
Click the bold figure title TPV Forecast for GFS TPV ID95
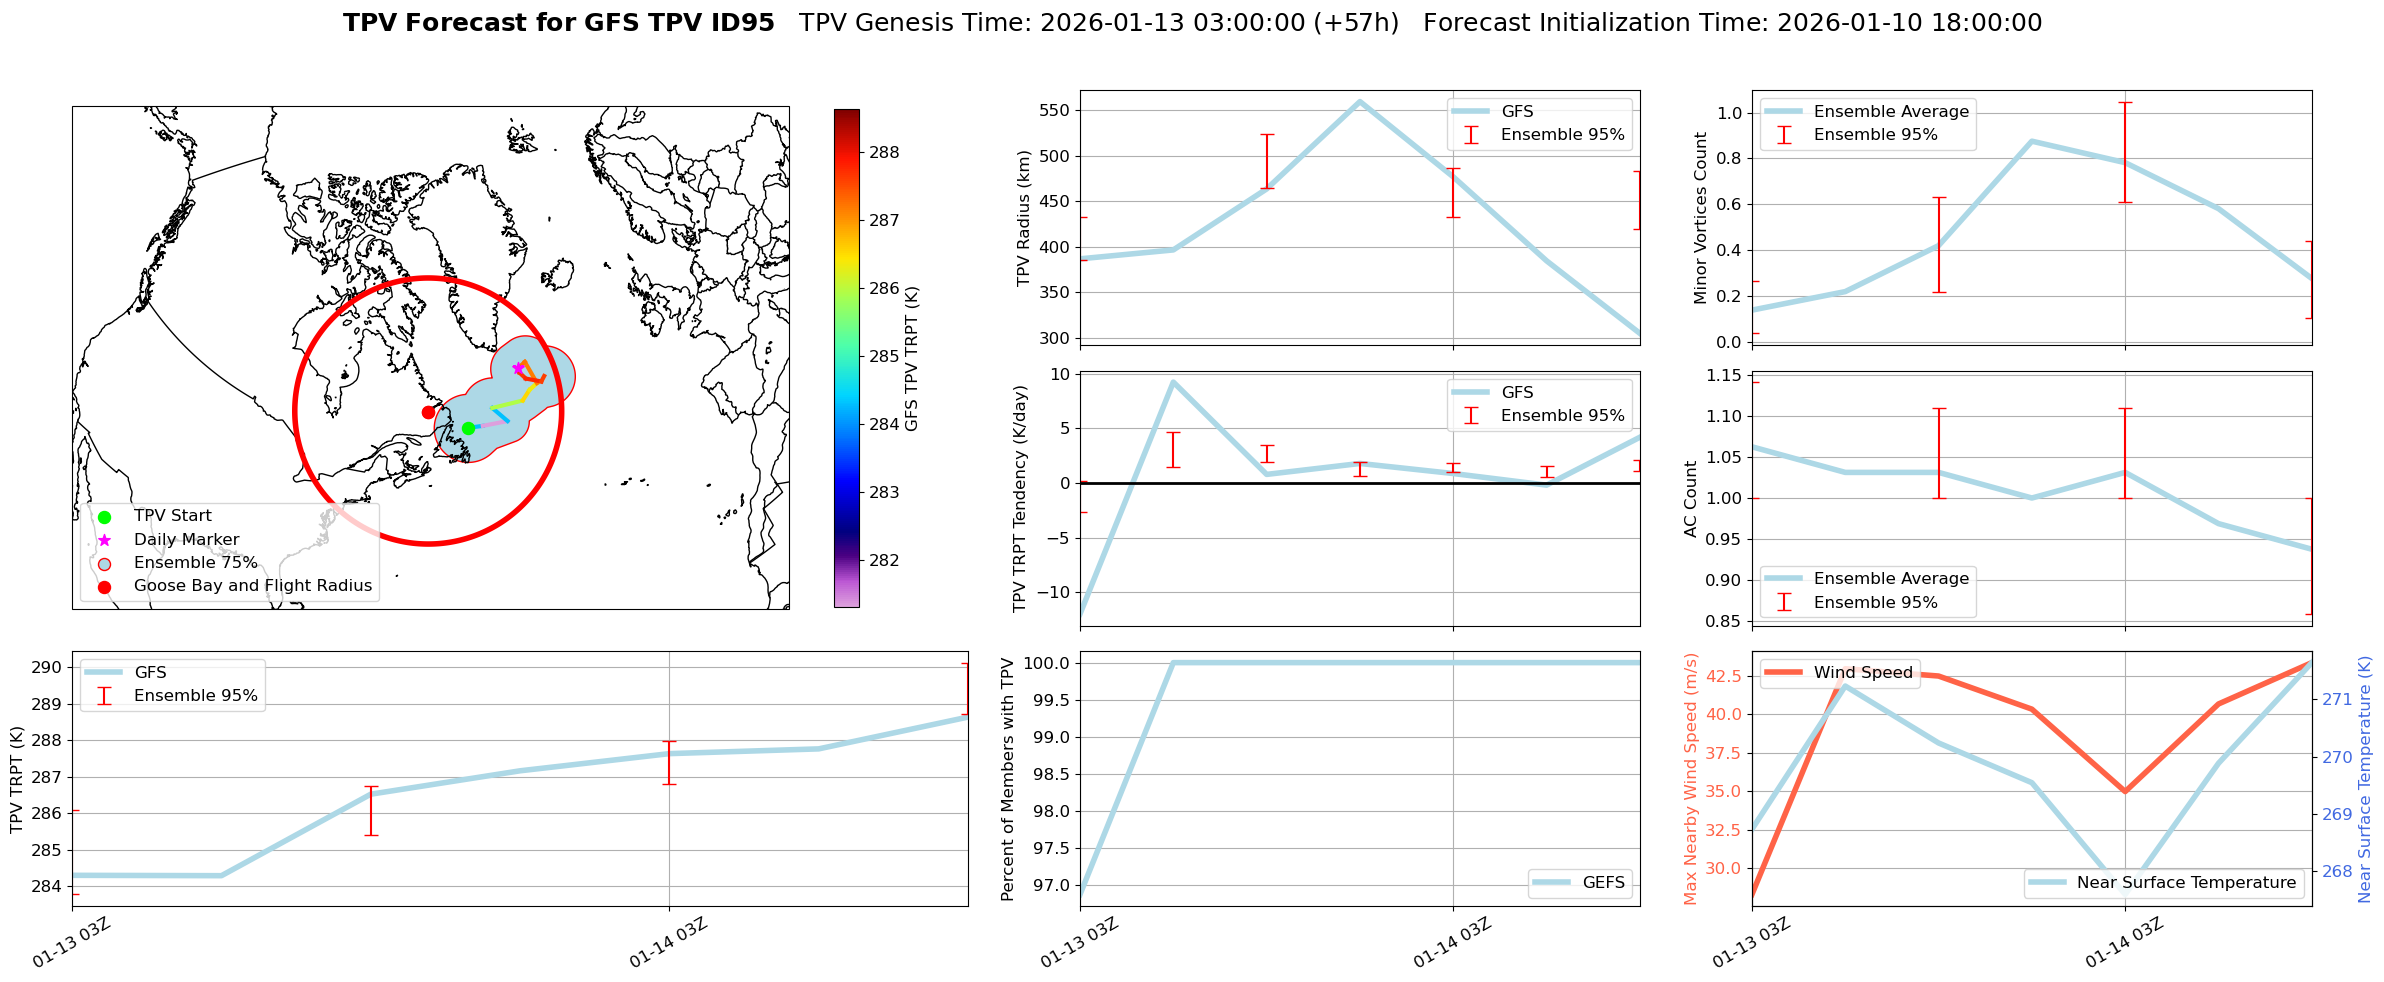click(558, 23)
